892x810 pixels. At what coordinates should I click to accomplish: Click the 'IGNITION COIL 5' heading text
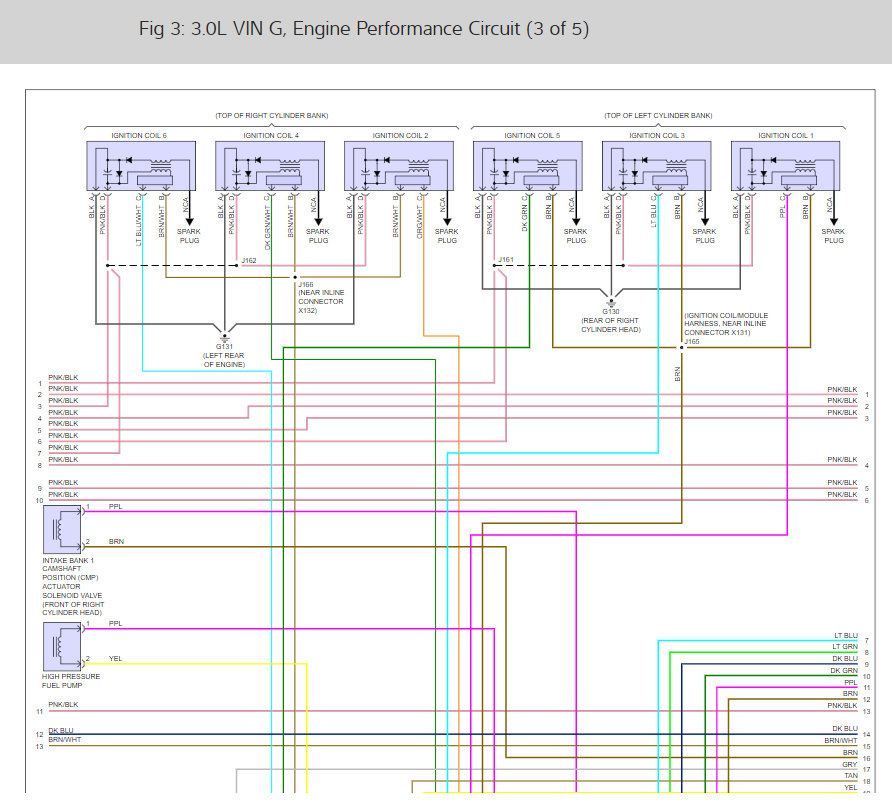pos(532,135)
